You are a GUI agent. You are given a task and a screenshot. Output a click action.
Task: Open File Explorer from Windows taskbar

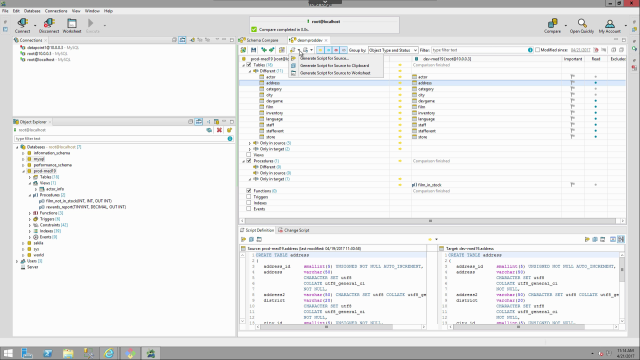pyautogui.click(x=68, y=353)
